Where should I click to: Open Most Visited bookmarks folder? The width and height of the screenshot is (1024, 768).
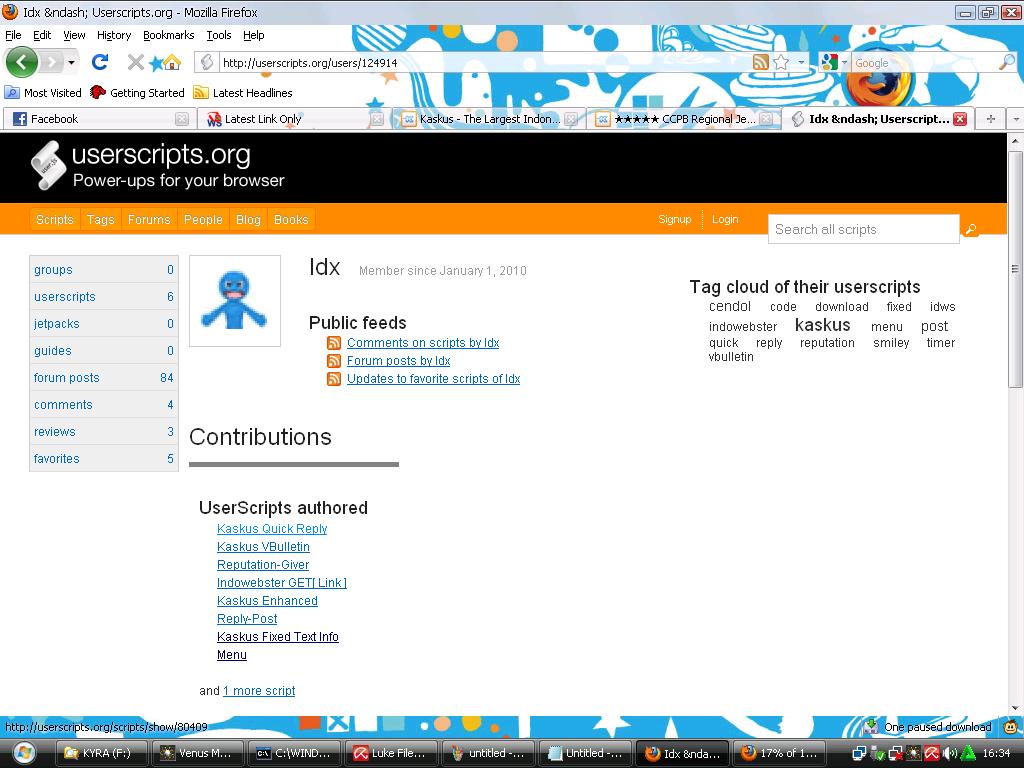coord(43,93)
